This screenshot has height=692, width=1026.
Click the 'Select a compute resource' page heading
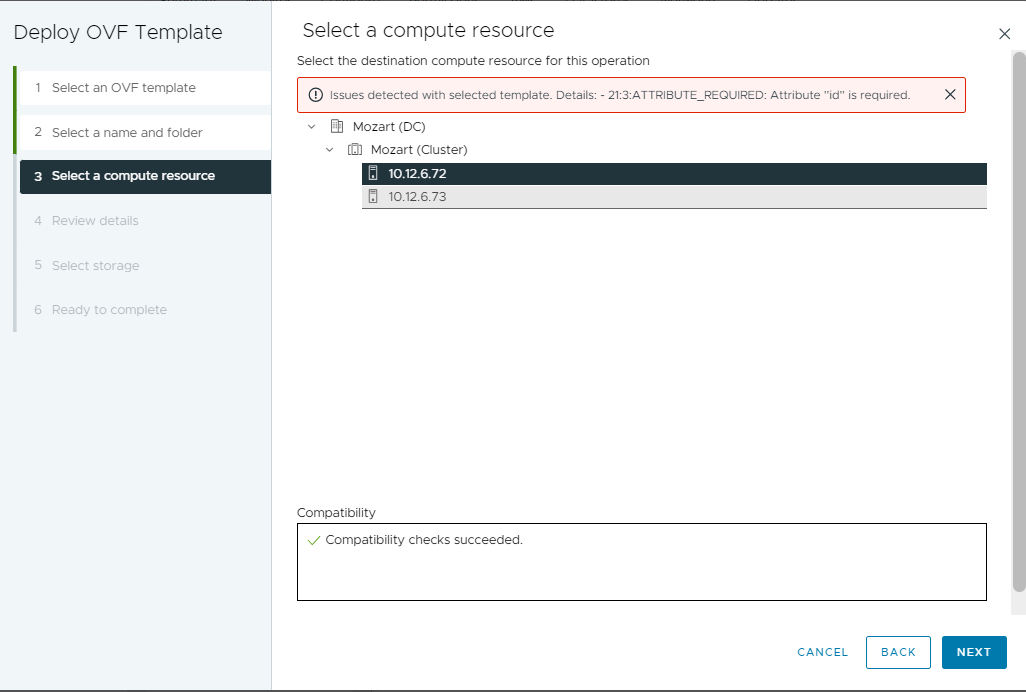pyautogui.click(x=428, y=31)
